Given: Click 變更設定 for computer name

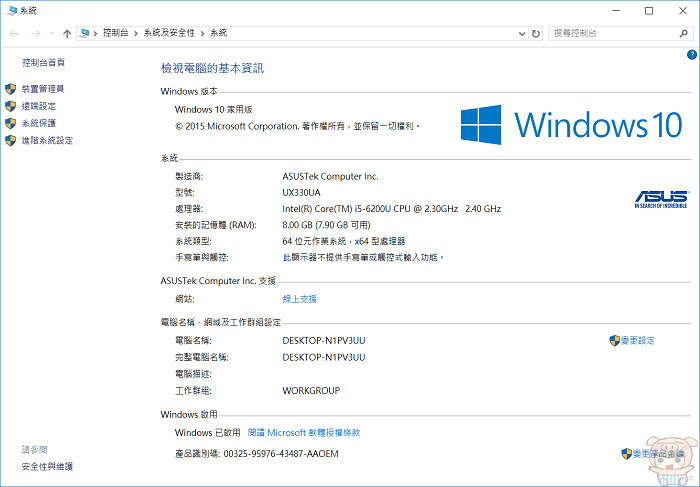Looking at the screenshot, I should point(638,341).
